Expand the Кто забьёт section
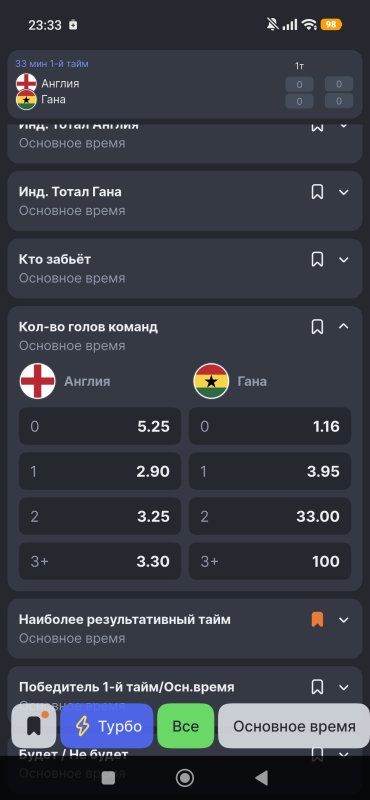 (344, 260)
